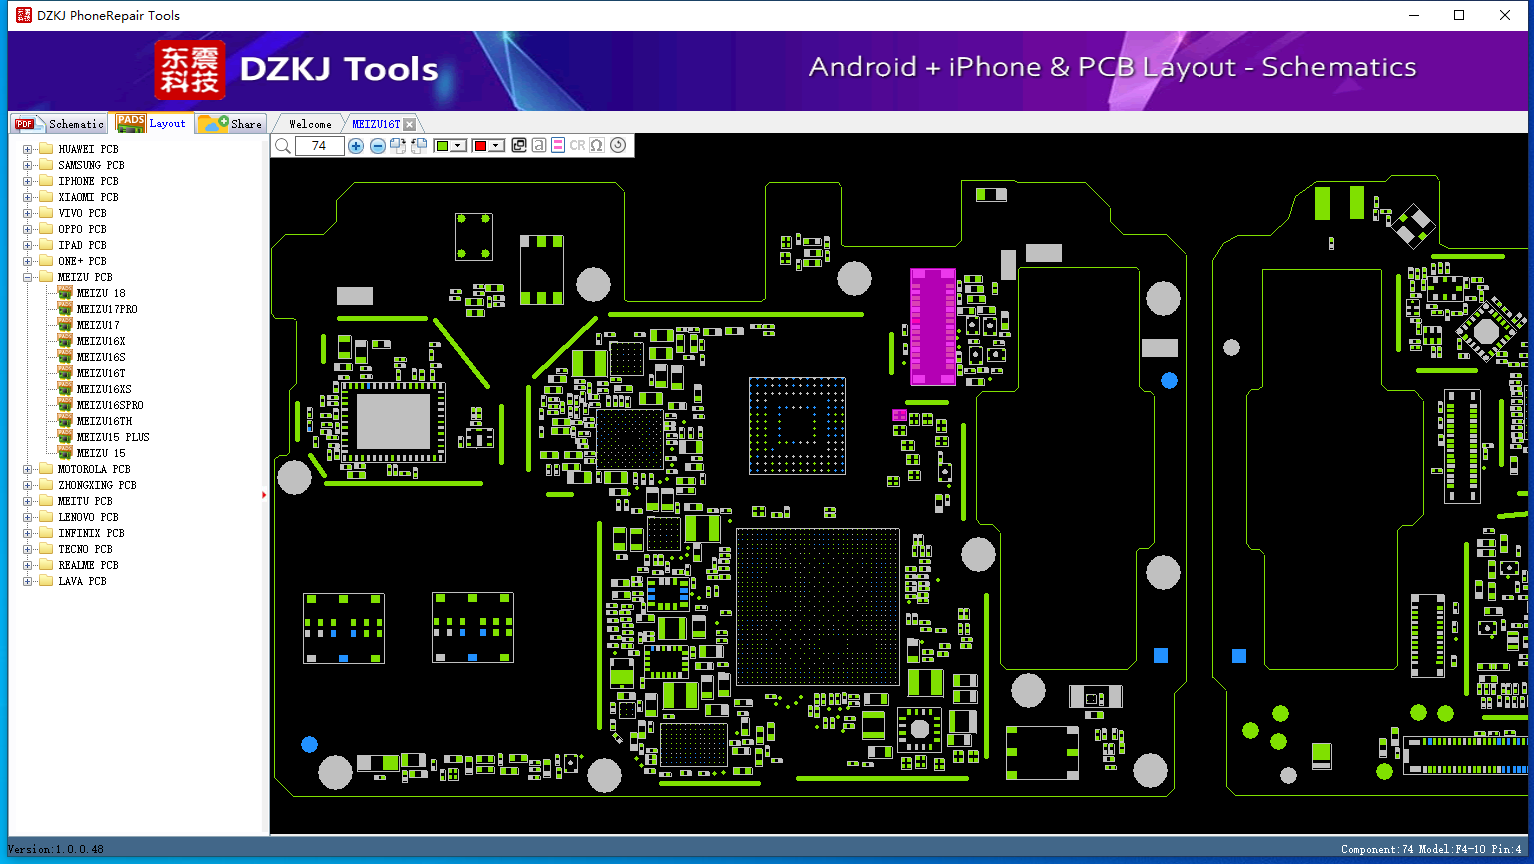
Task: Open MEIZU16T layout file in tree
Action: coord(101,373)
